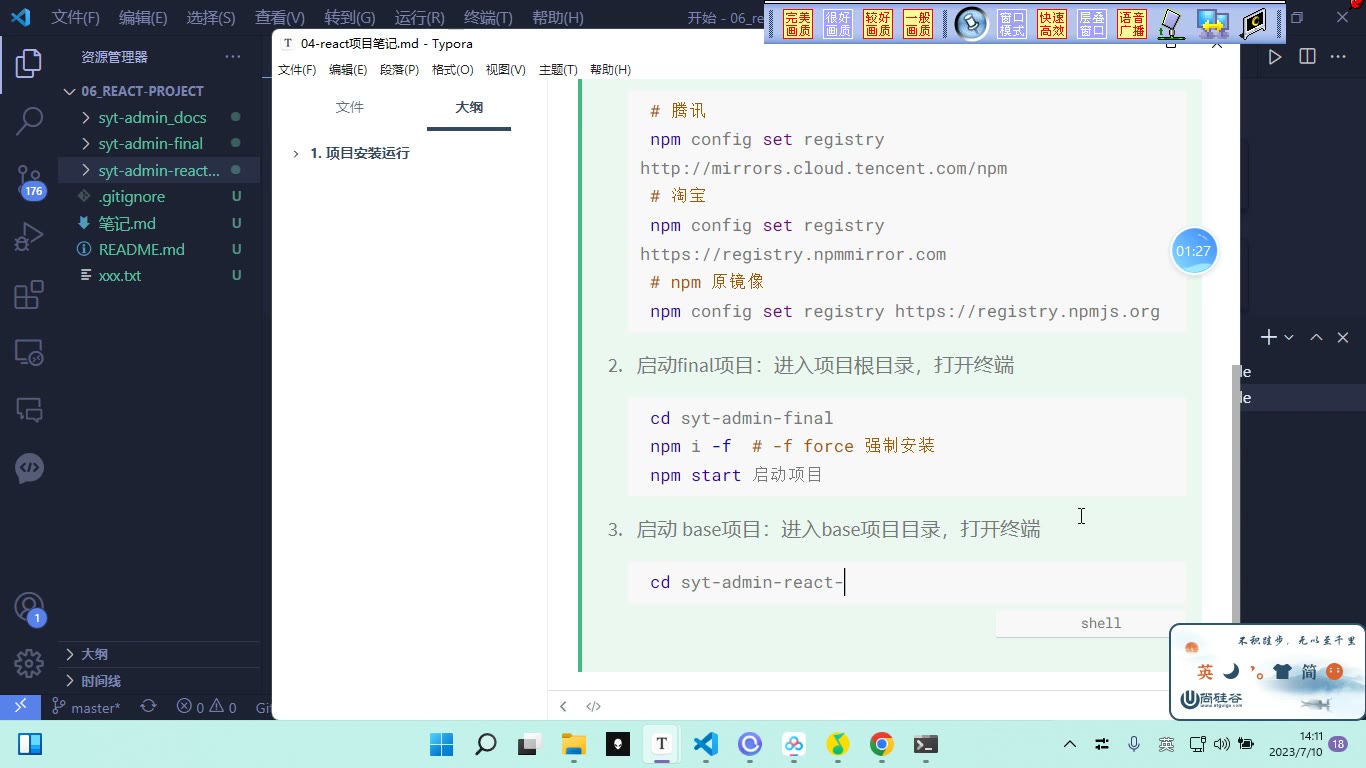This screenshot has width=1366, height=768.
Task: Click sync changes icon in status bar
Action: point(148,706)
